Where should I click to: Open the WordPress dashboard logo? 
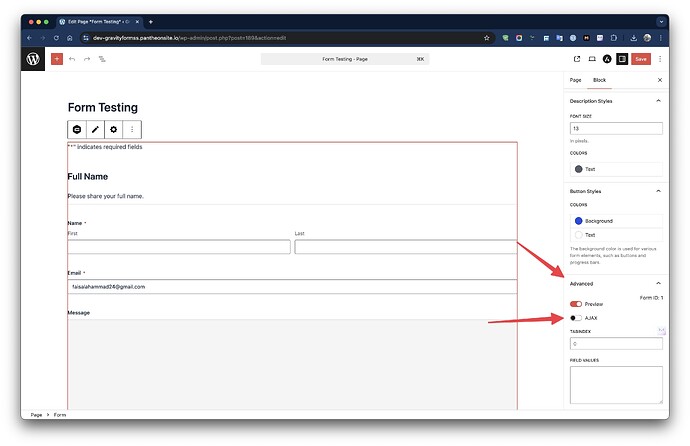click(x=33, y=59)
